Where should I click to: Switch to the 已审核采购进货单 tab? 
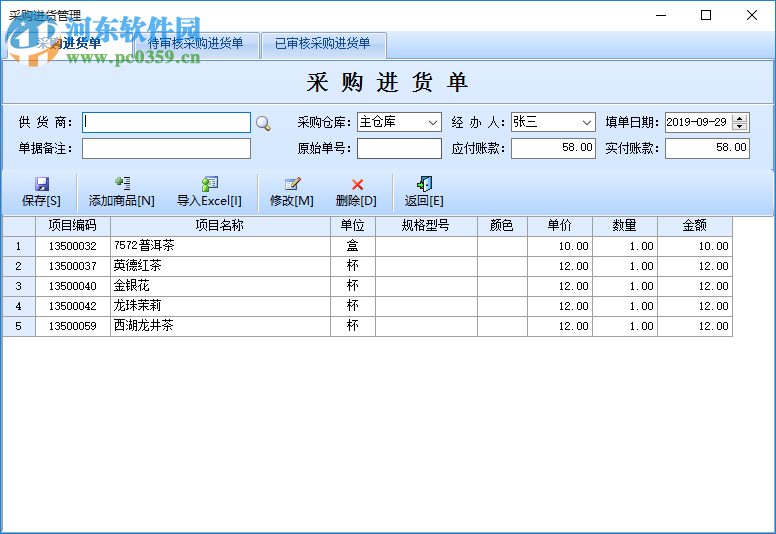coord(323,44)
